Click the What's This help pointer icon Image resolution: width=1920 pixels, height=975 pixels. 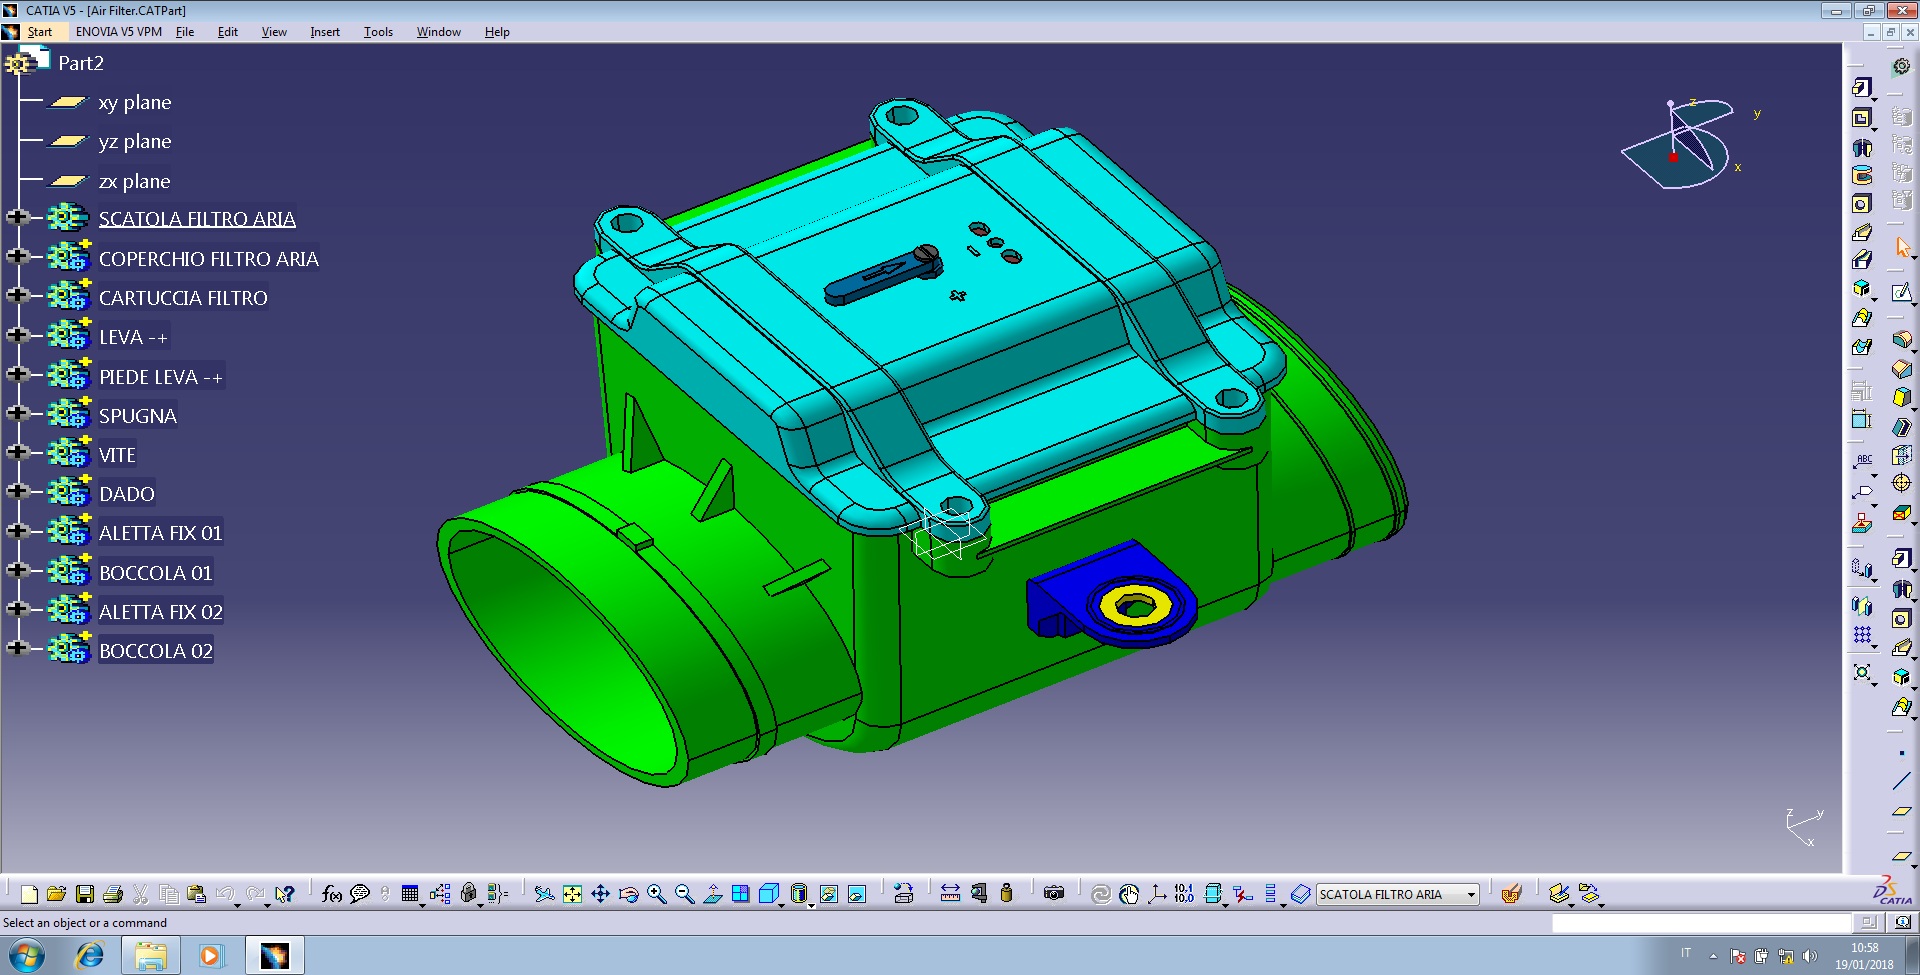pos(285,894)
